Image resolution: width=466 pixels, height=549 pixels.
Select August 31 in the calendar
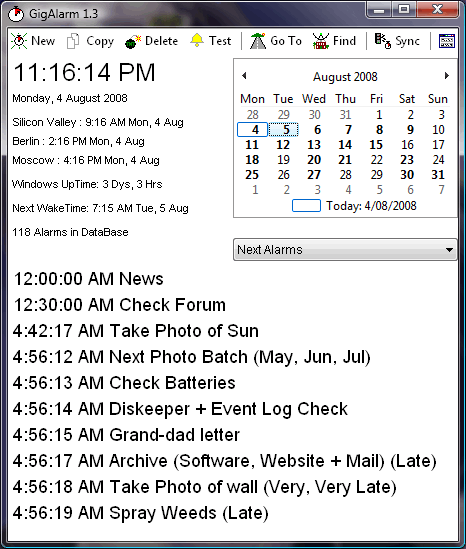pos(438,175)
